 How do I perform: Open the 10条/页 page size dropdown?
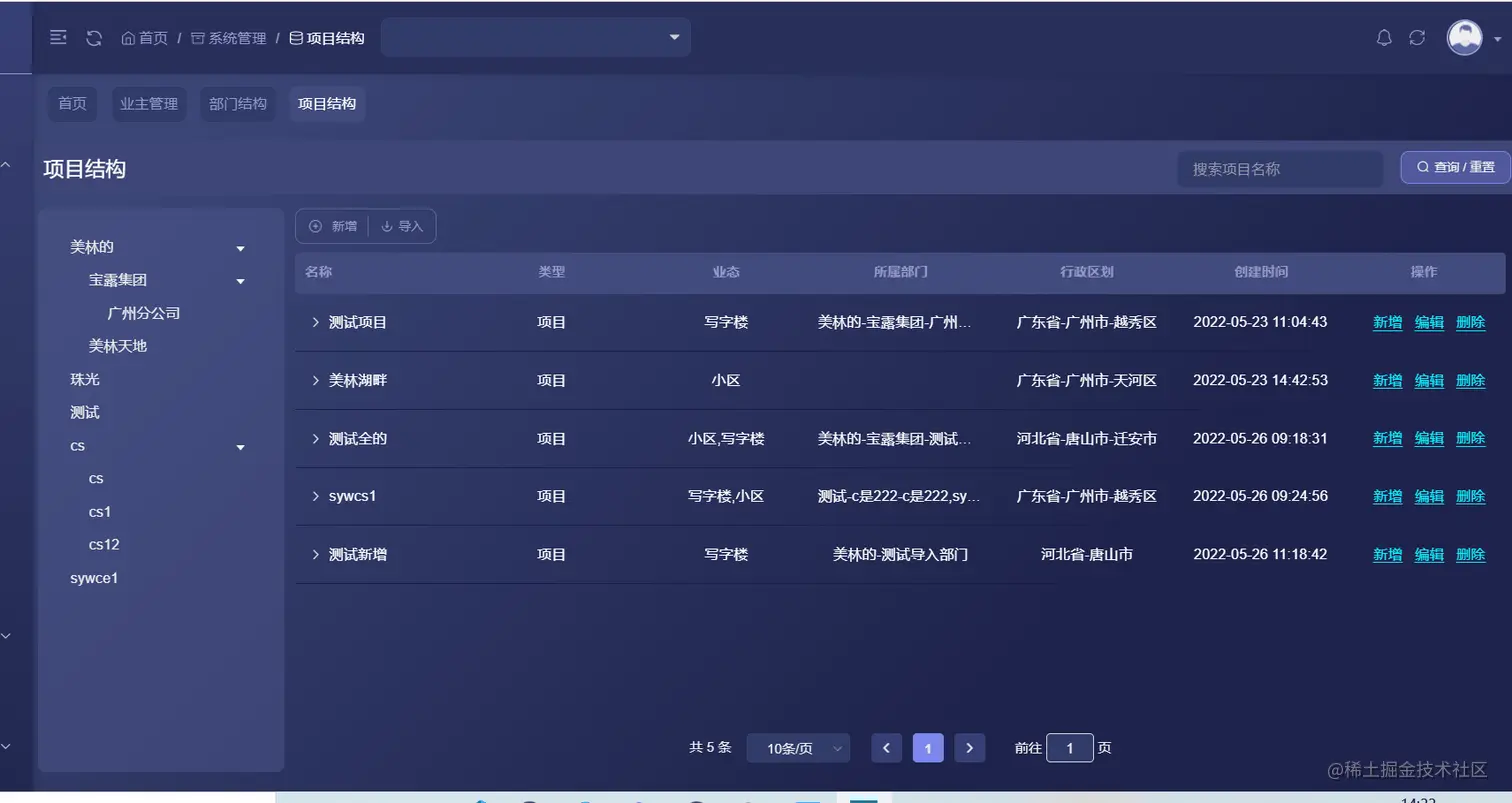coord(797,747)
